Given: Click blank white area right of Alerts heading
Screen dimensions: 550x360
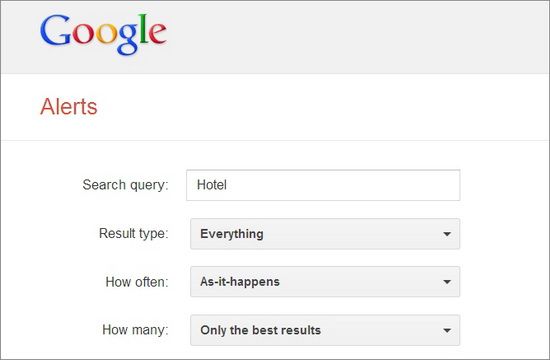Looking at the screenshot, I should pos(316,107).
